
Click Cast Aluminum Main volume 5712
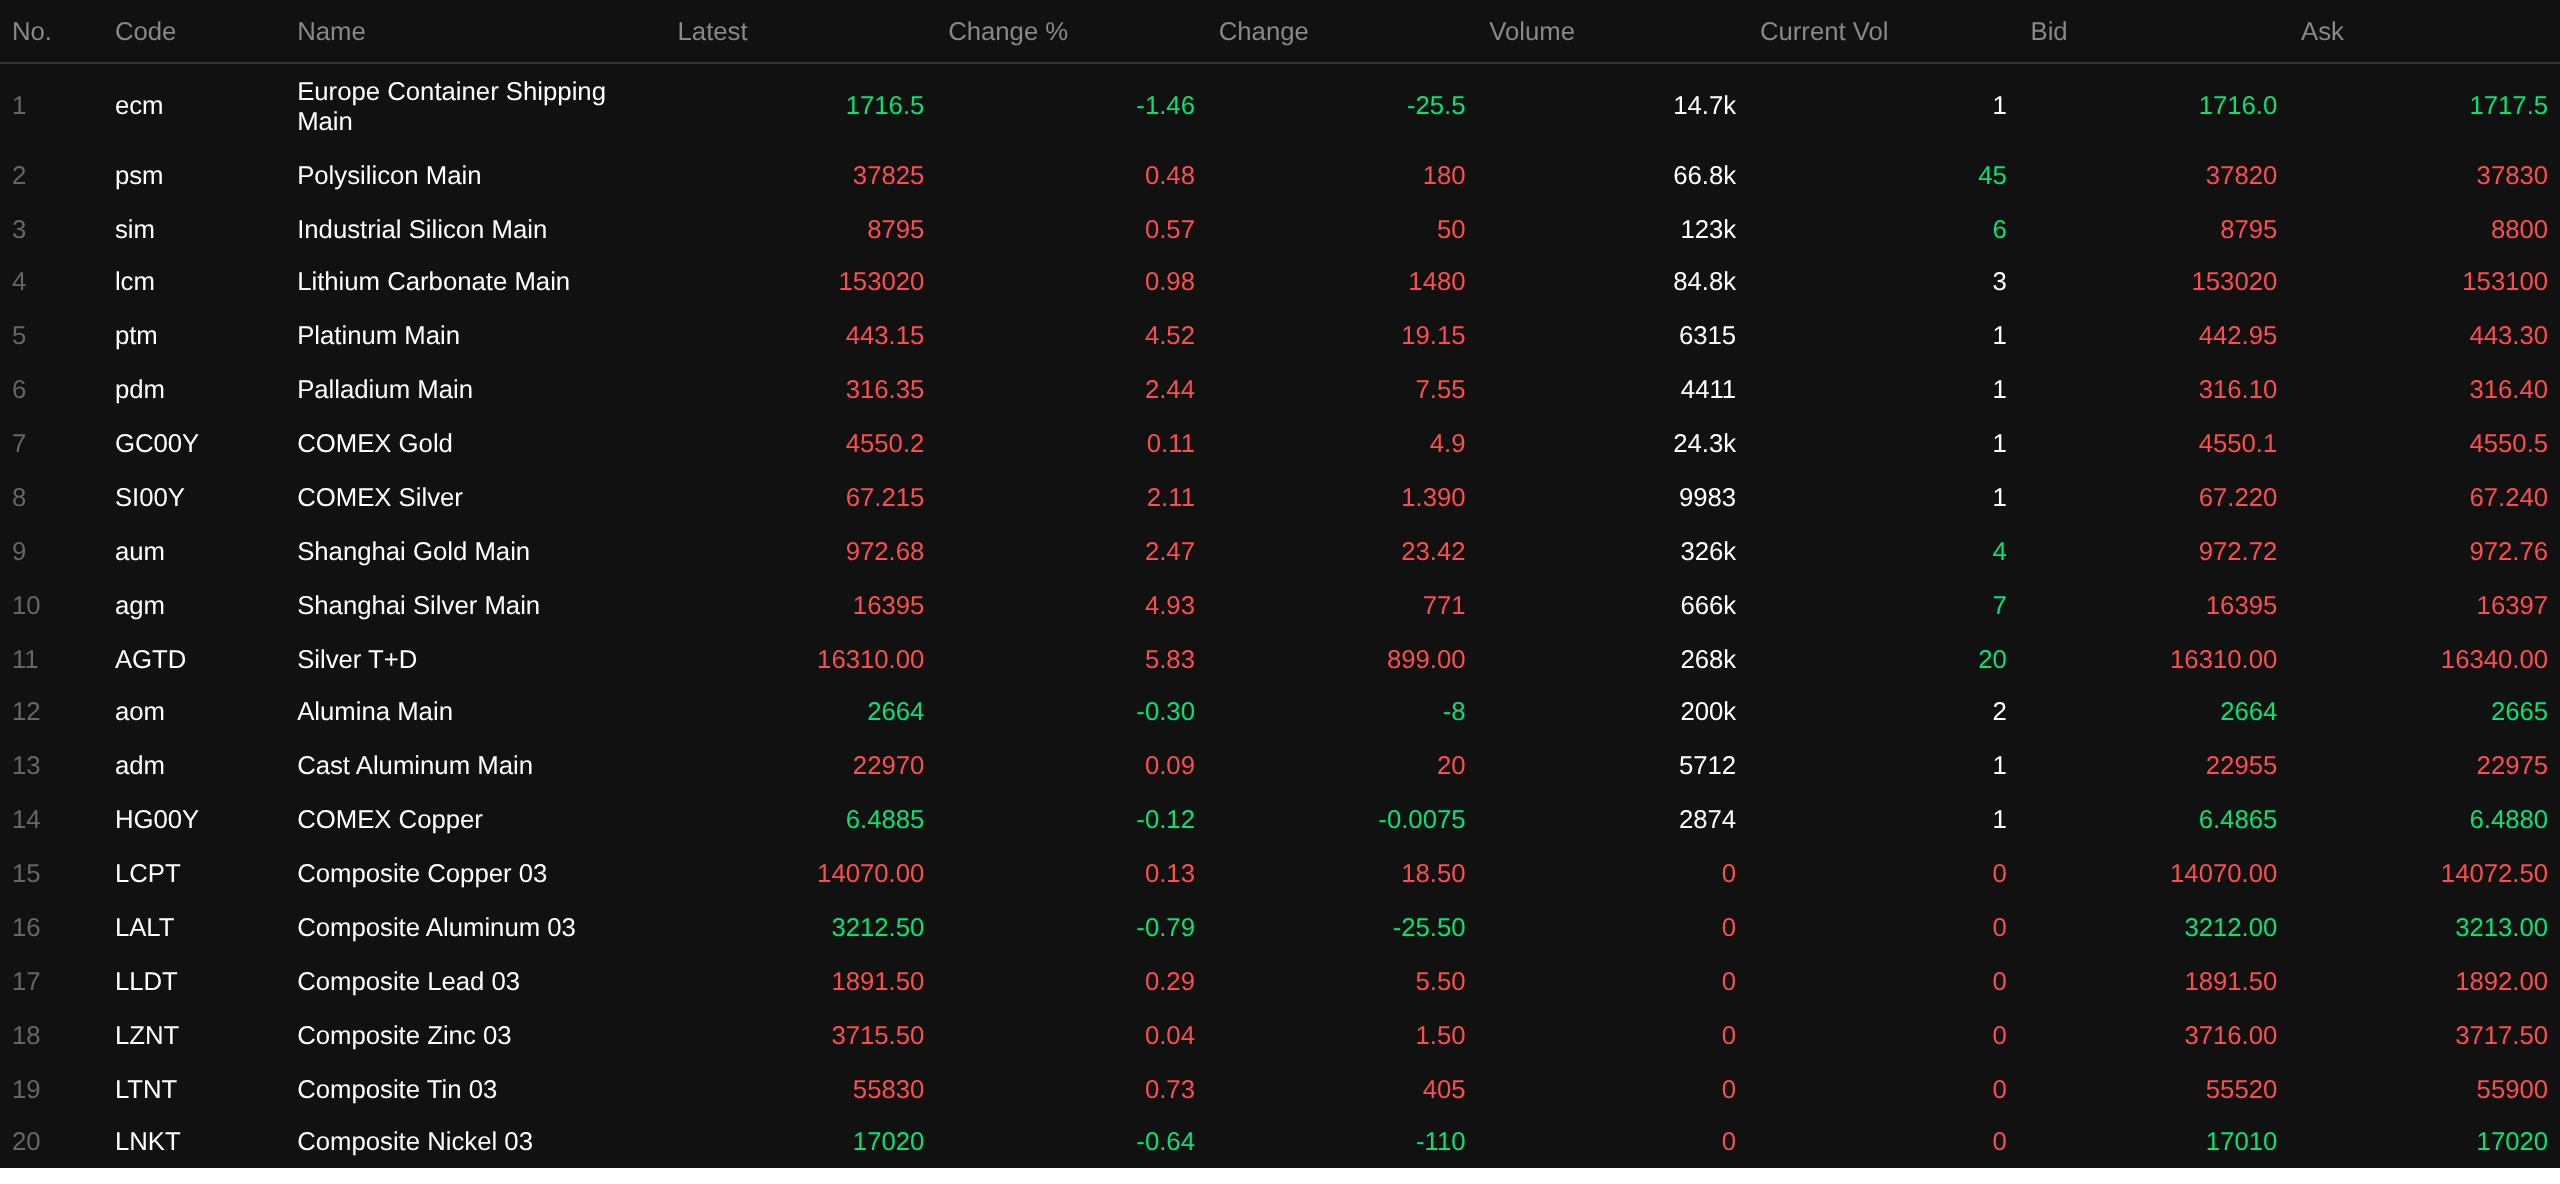(1707, 766)
